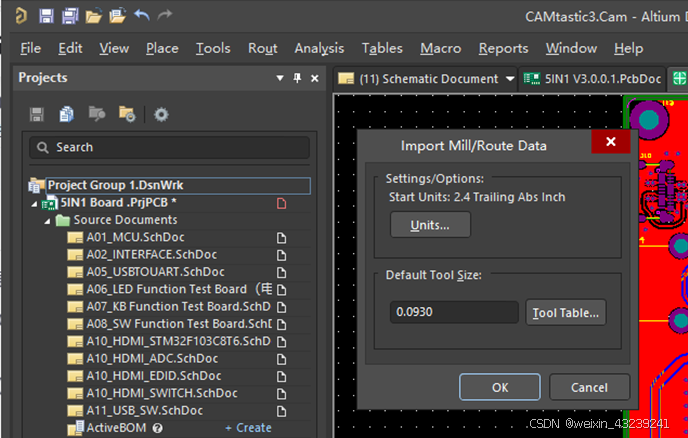Click the Save All icon in the quick access toolbar

[x=70, y=16]
